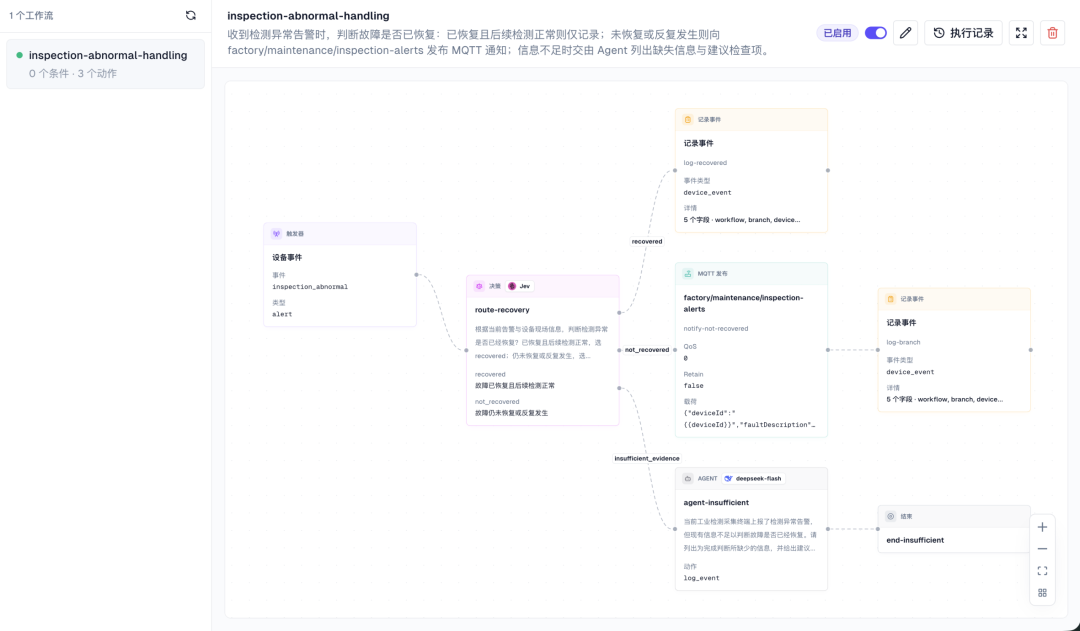Zoom out of the workflow canvas

tap(1042, 549)
